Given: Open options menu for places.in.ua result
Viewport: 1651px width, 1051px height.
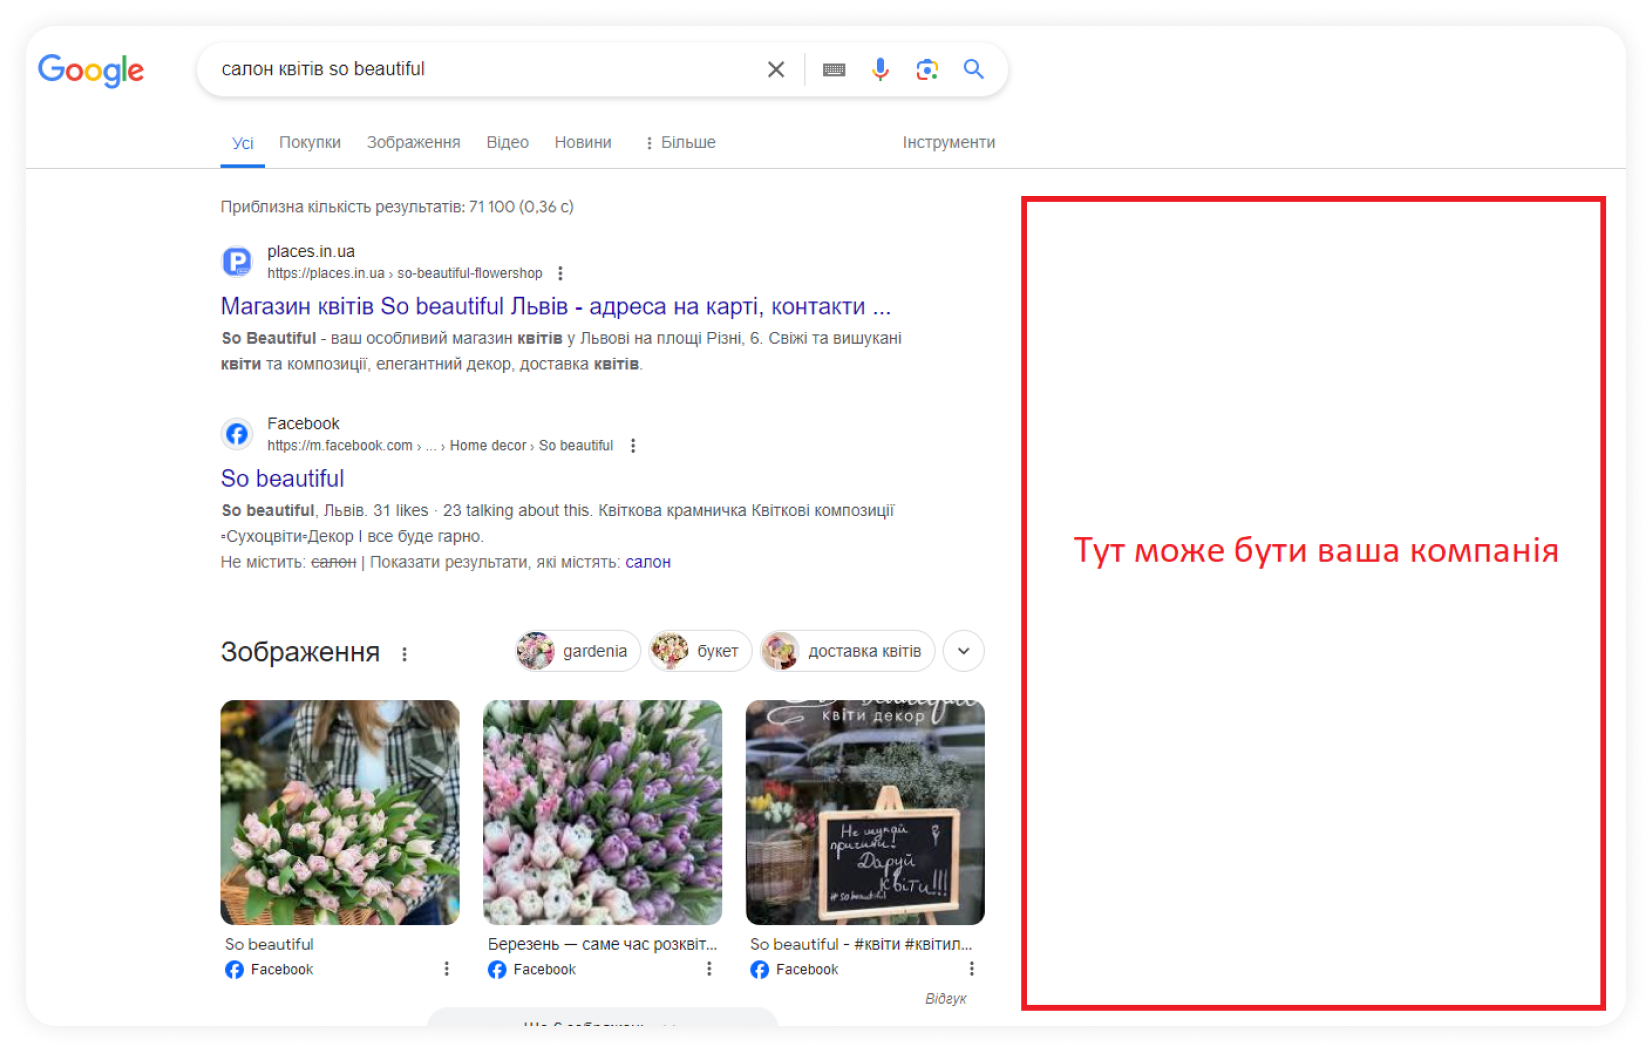Looking at the screenshot, I should click(x=560, y=273).
